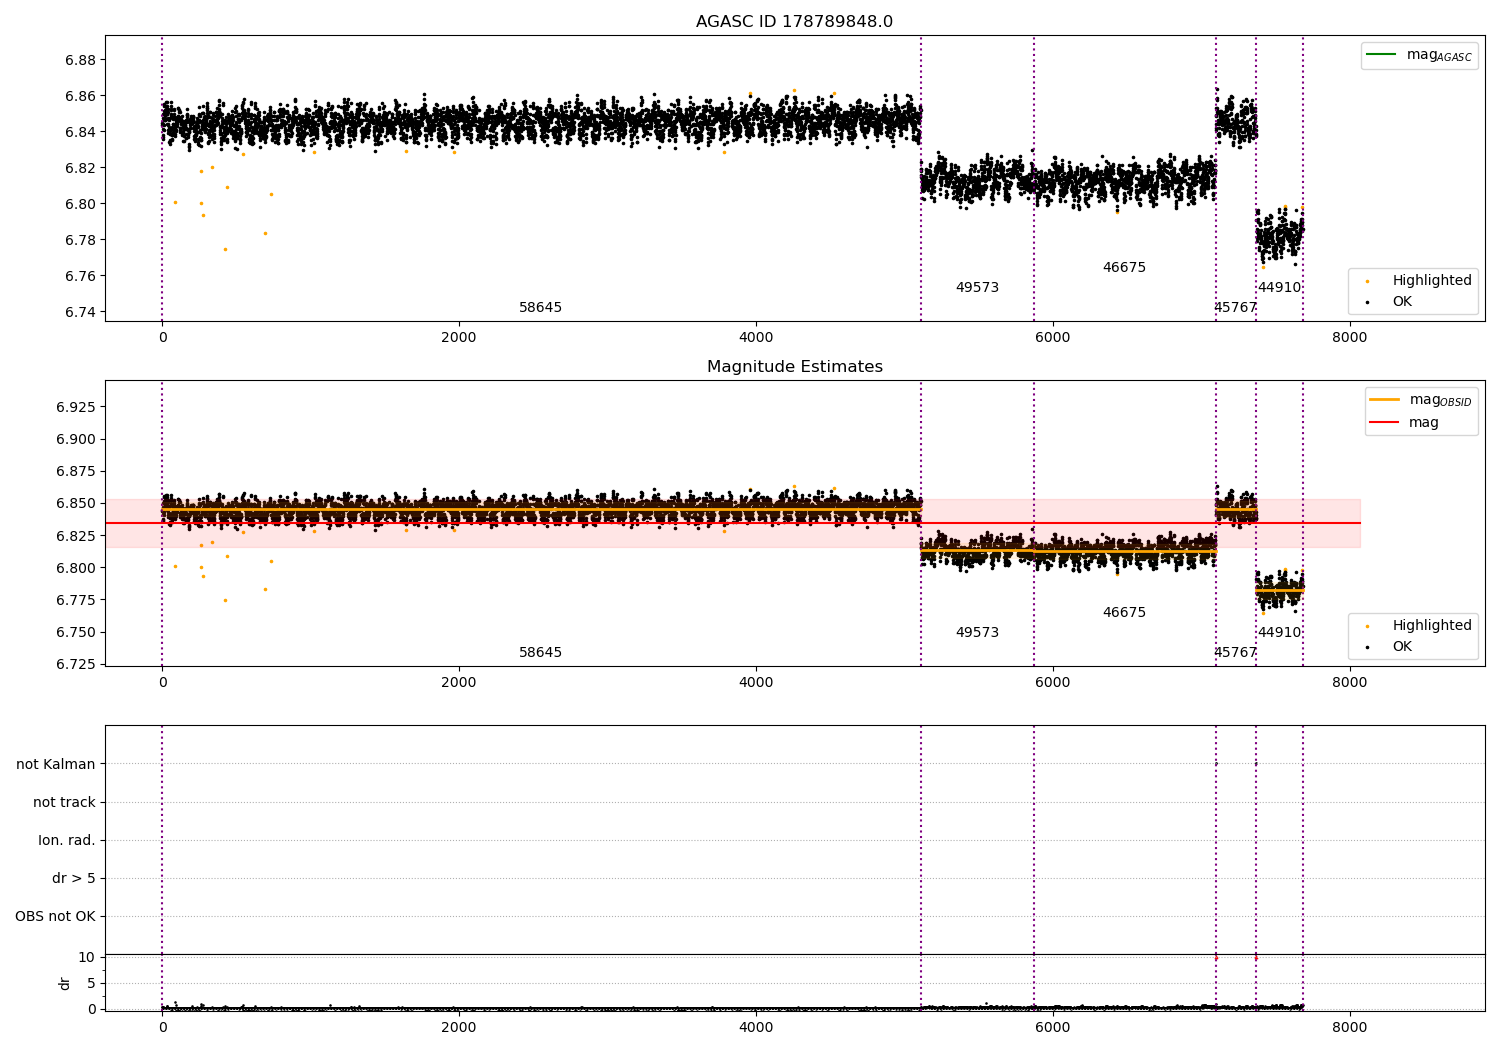Click obsid label 49573 in the top plot
The width and height of the screenshot is (1500, 1050).
point(977,288)
